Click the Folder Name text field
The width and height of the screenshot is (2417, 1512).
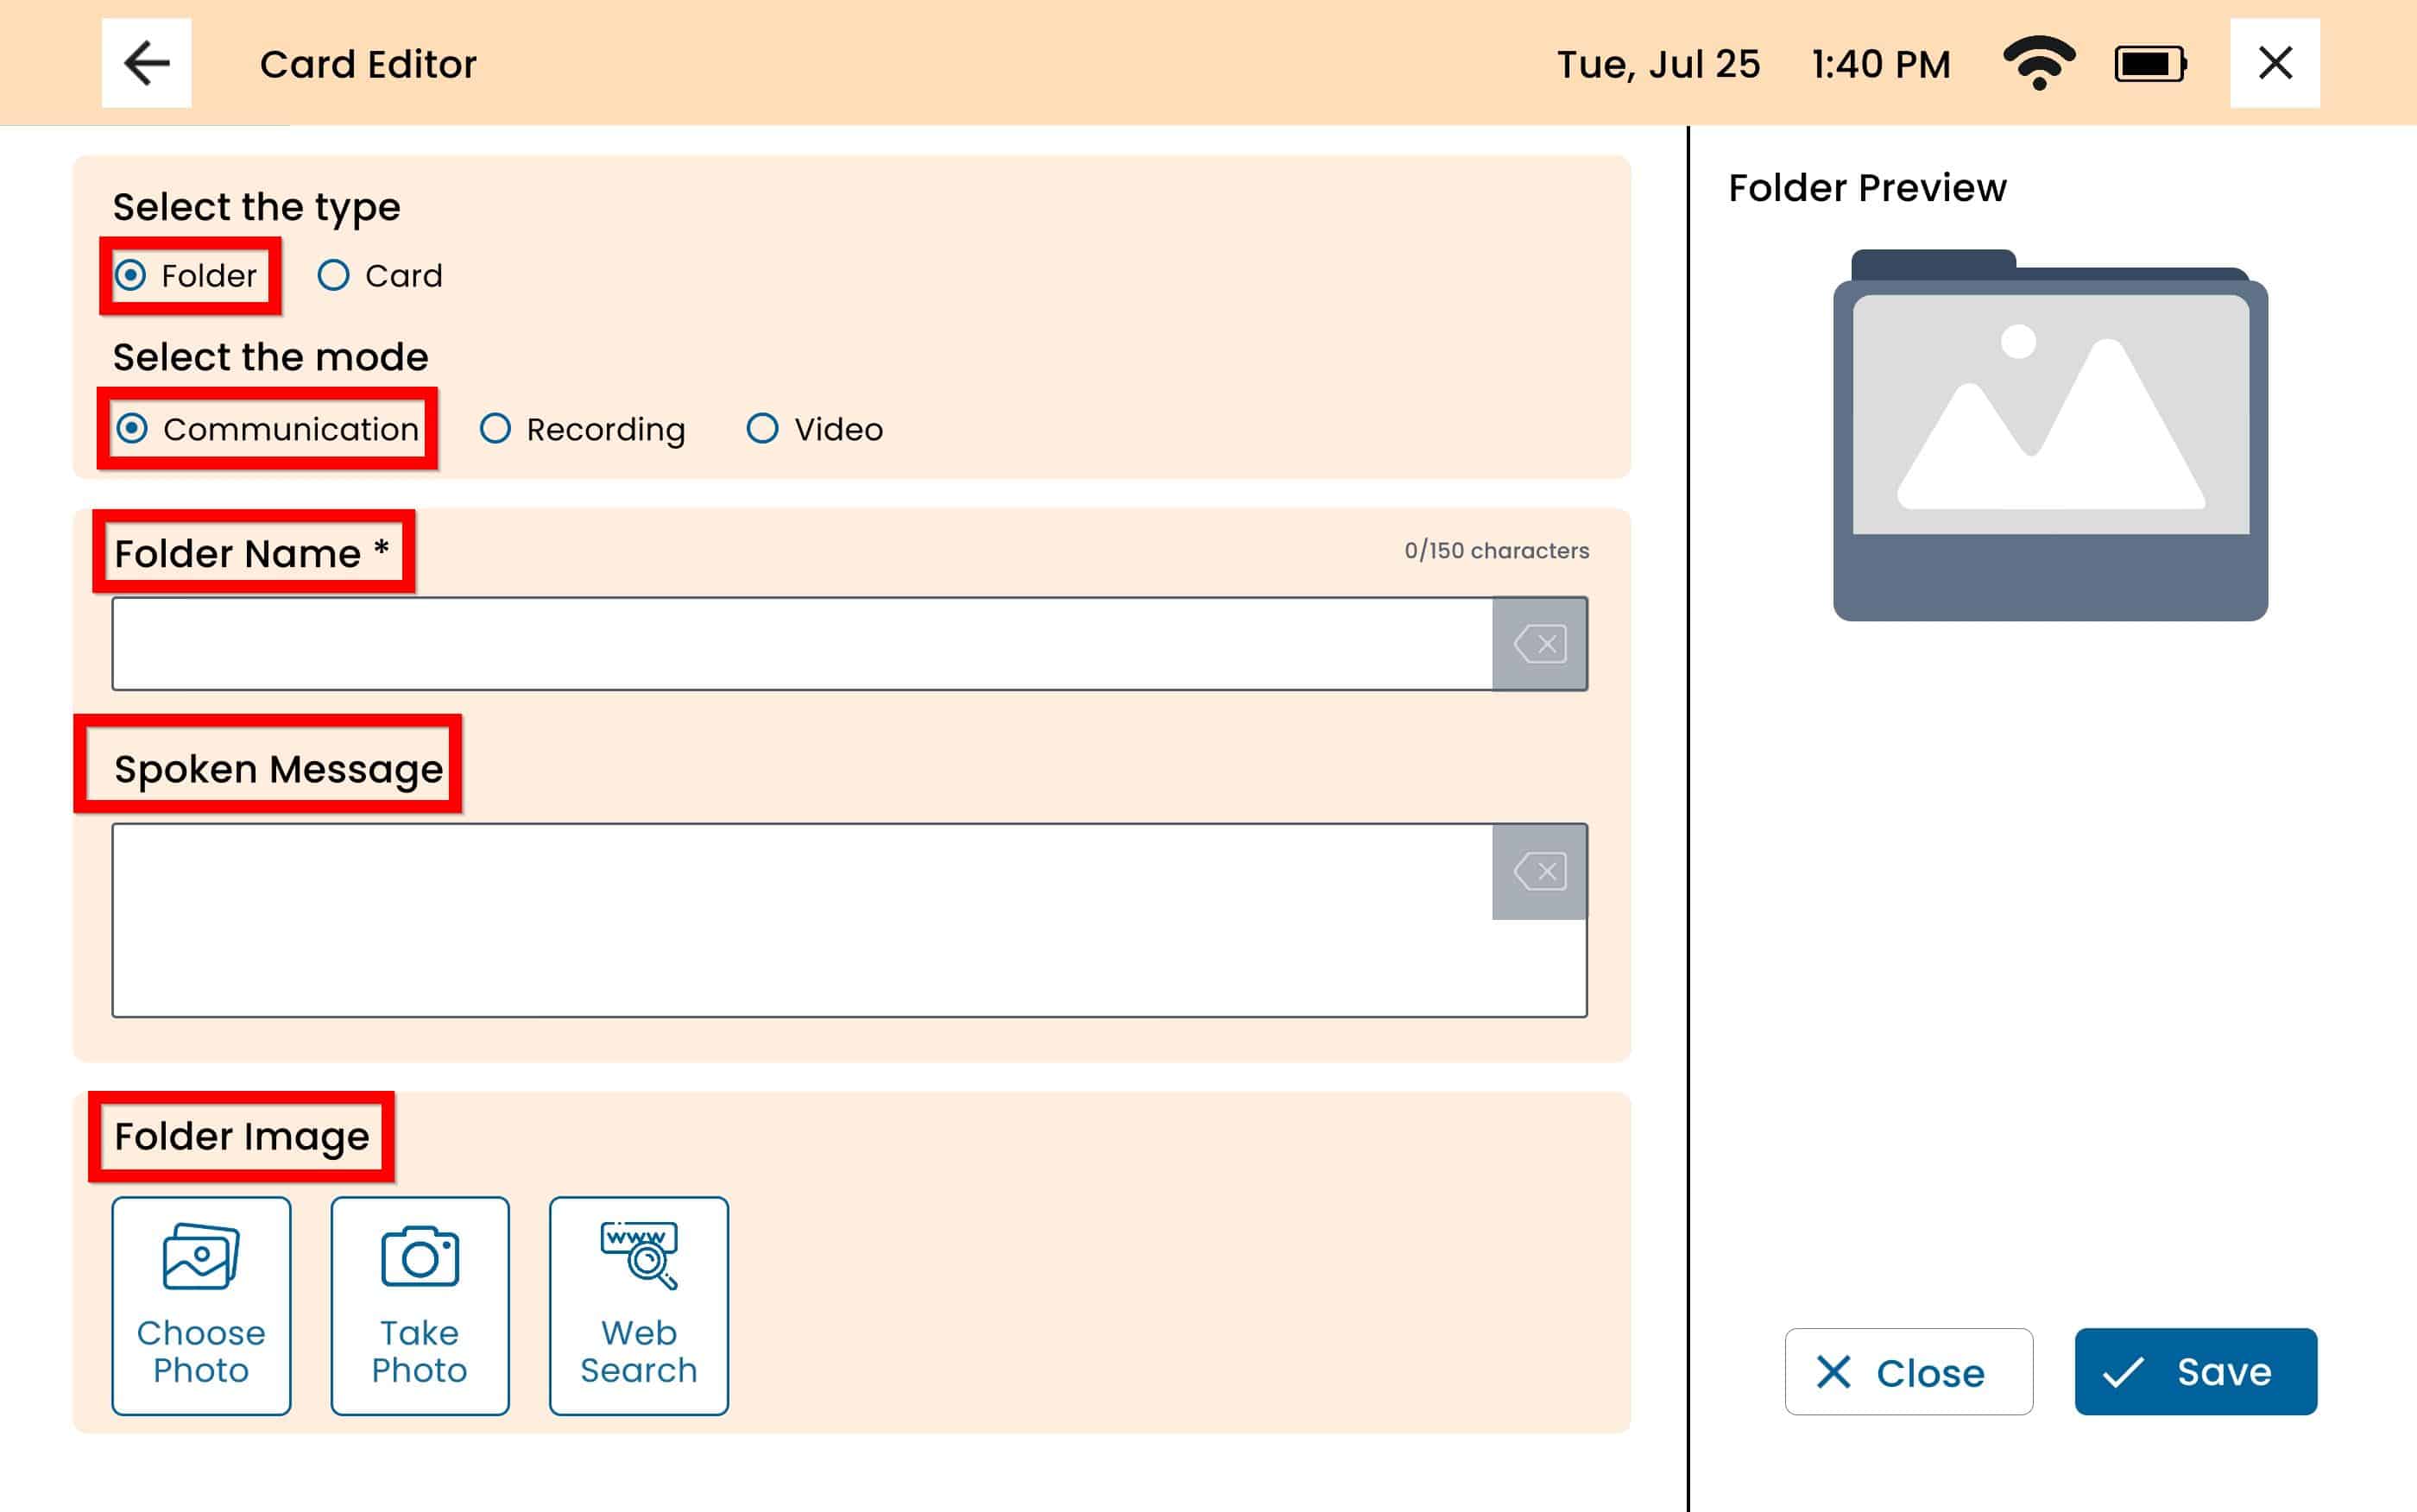click(x=800, y=644)
